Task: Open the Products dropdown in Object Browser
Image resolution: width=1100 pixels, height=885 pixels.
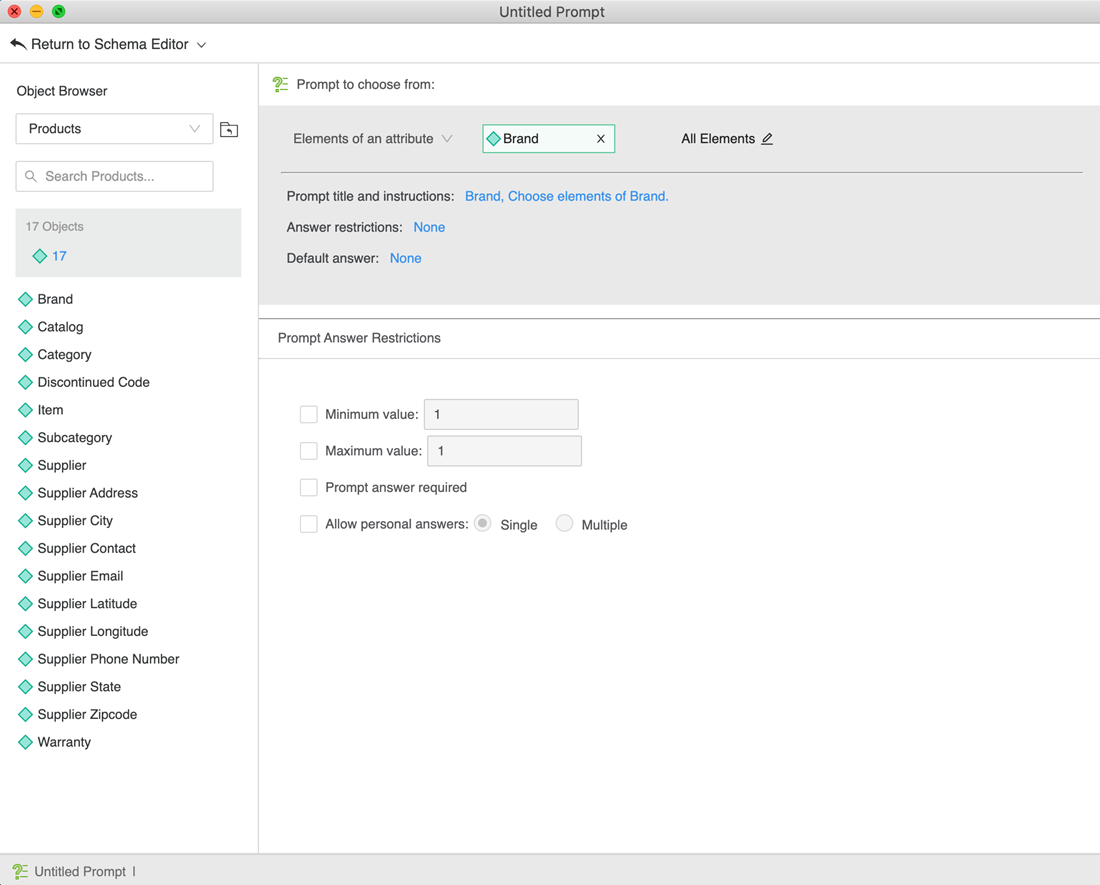Action: (x=114, y=129)
